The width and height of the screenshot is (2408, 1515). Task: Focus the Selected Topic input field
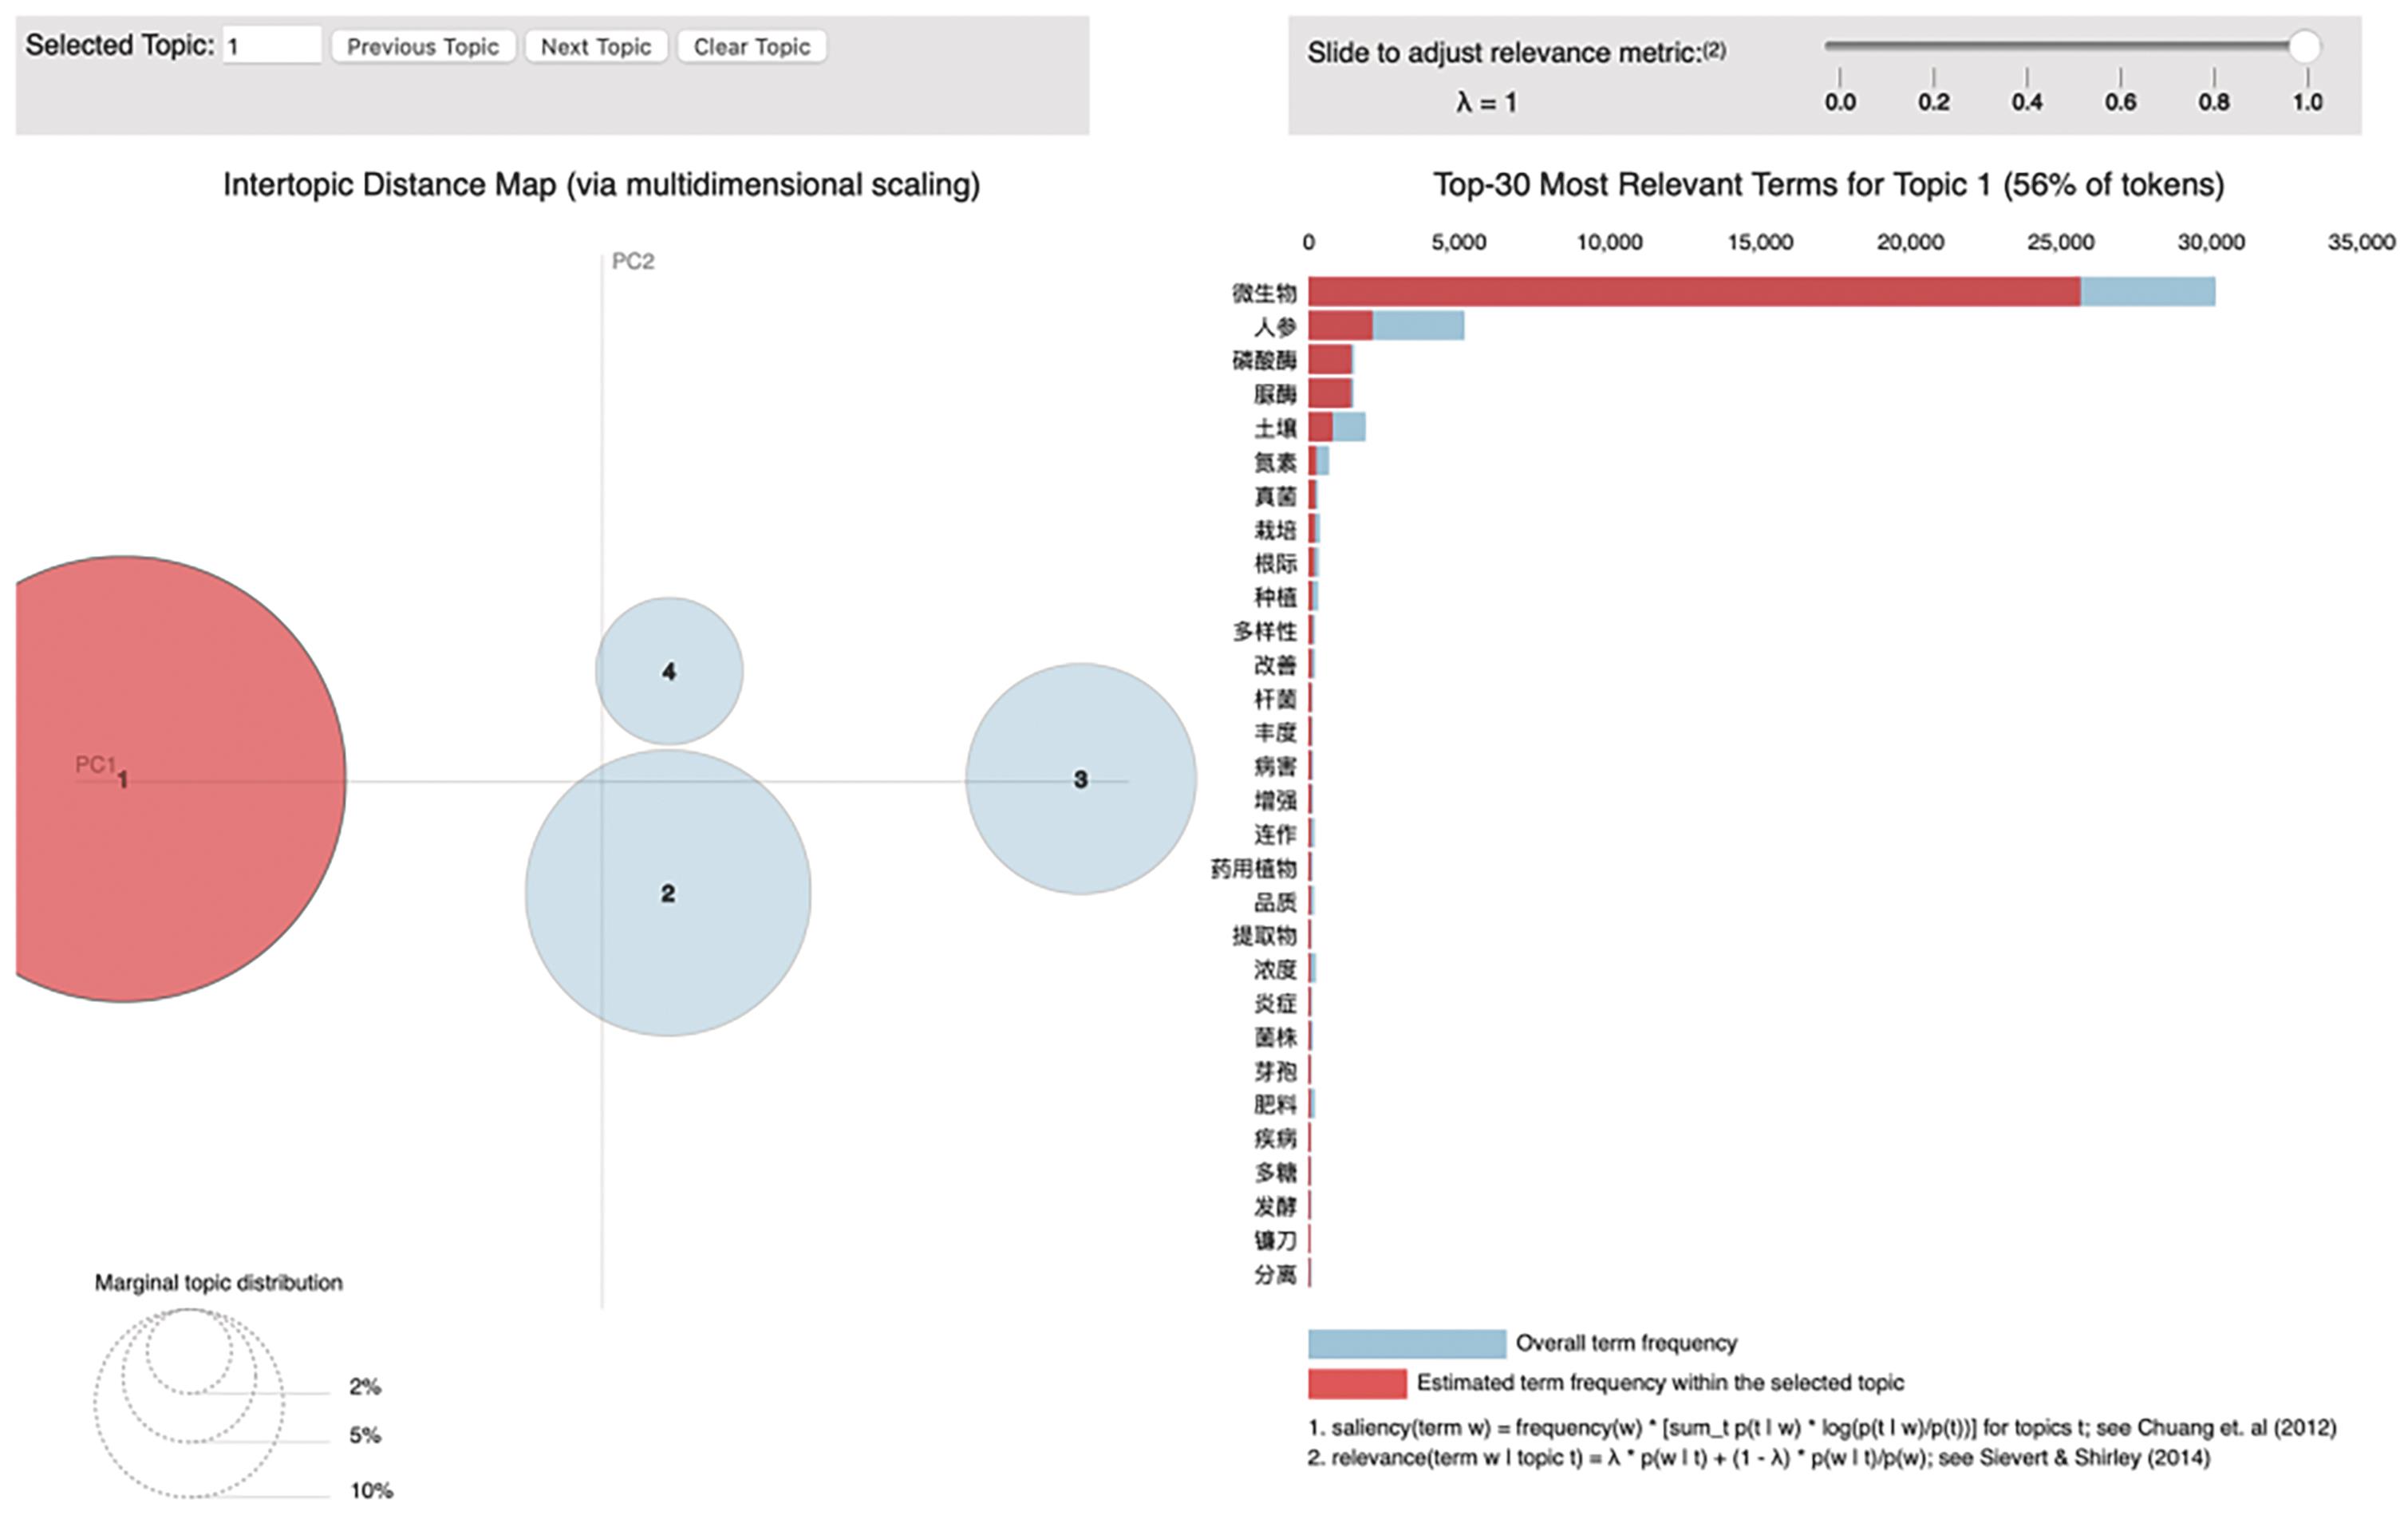271,46
